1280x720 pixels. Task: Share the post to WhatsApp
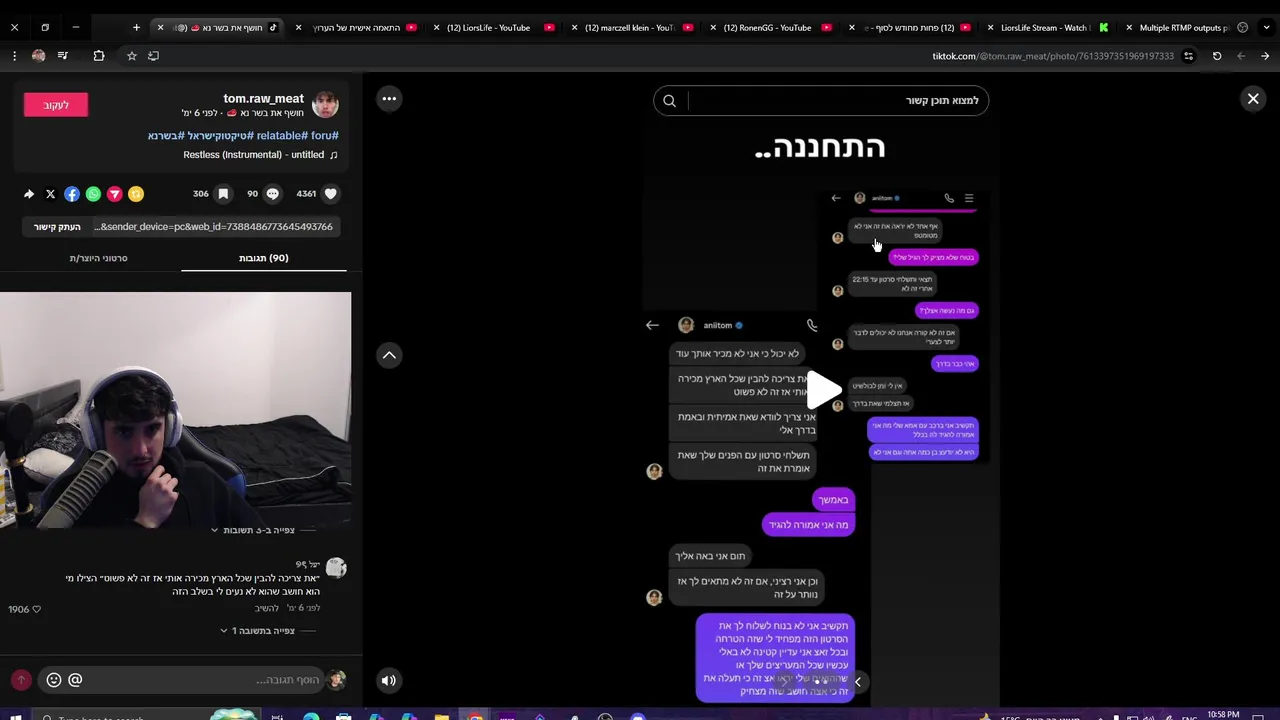coord(93,194)
